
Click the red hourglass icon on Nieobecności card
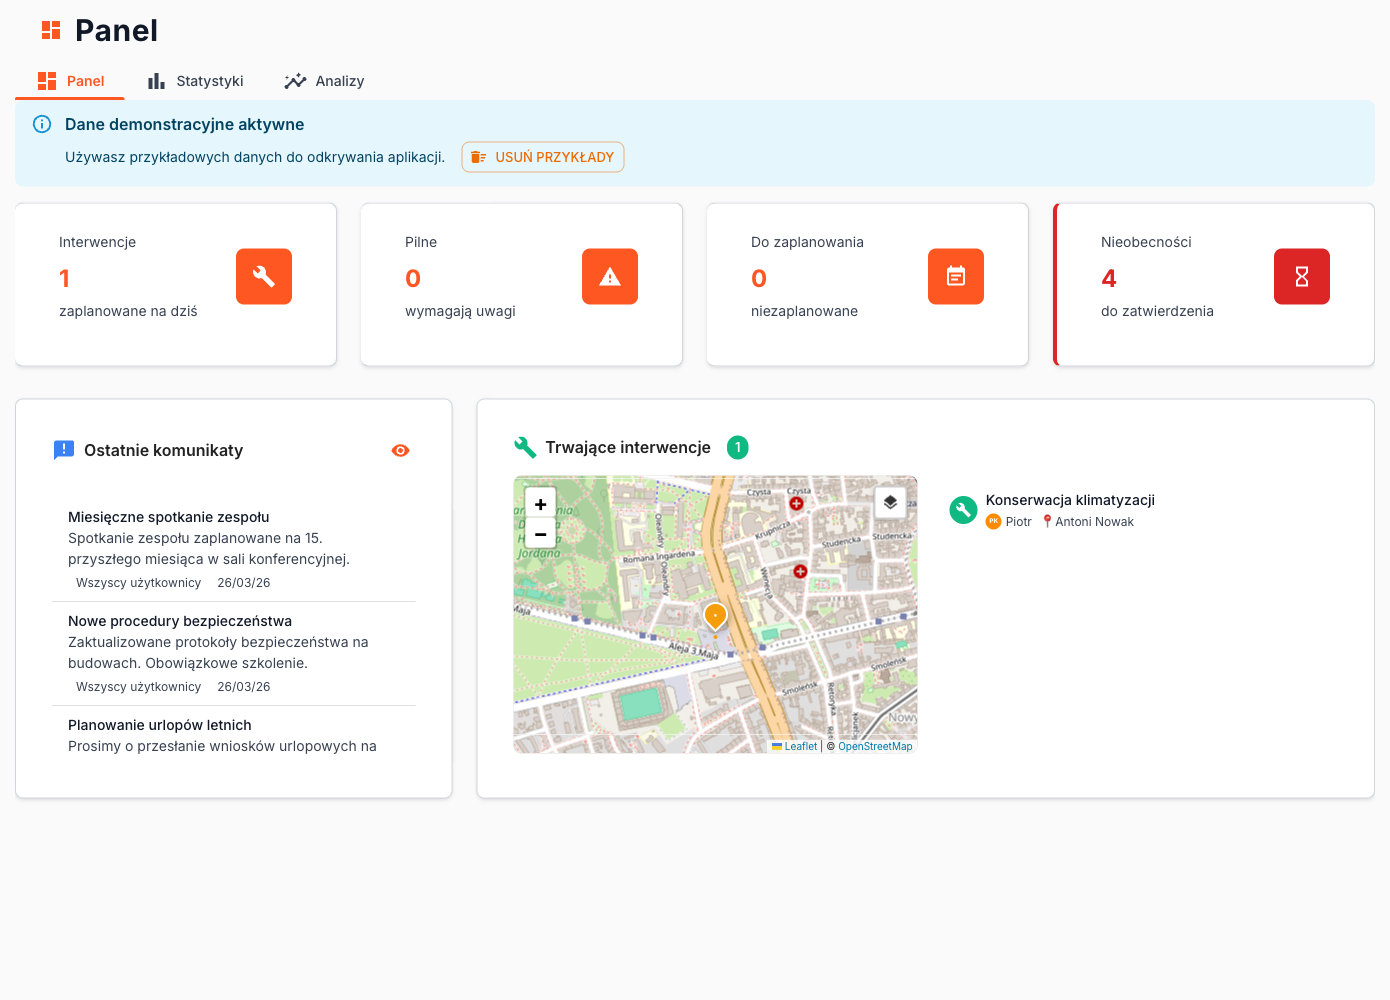(1302, 277)
